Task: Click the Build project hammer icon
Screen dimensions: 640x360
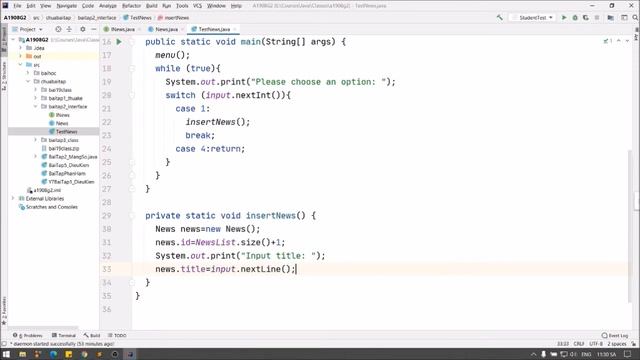Action: click(500, 18)
